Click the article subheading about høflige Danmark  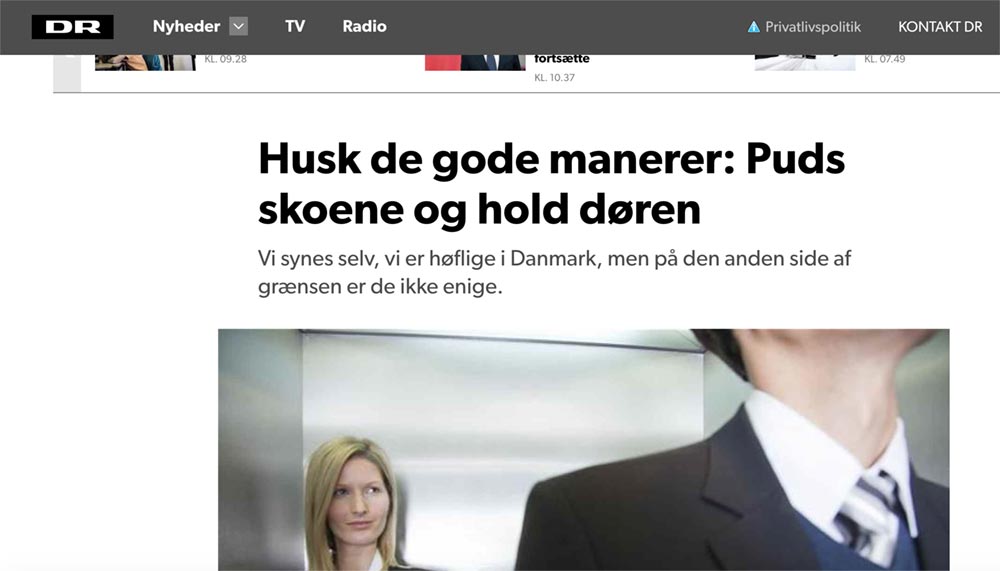pyautogui.click(x=554, y=272)
